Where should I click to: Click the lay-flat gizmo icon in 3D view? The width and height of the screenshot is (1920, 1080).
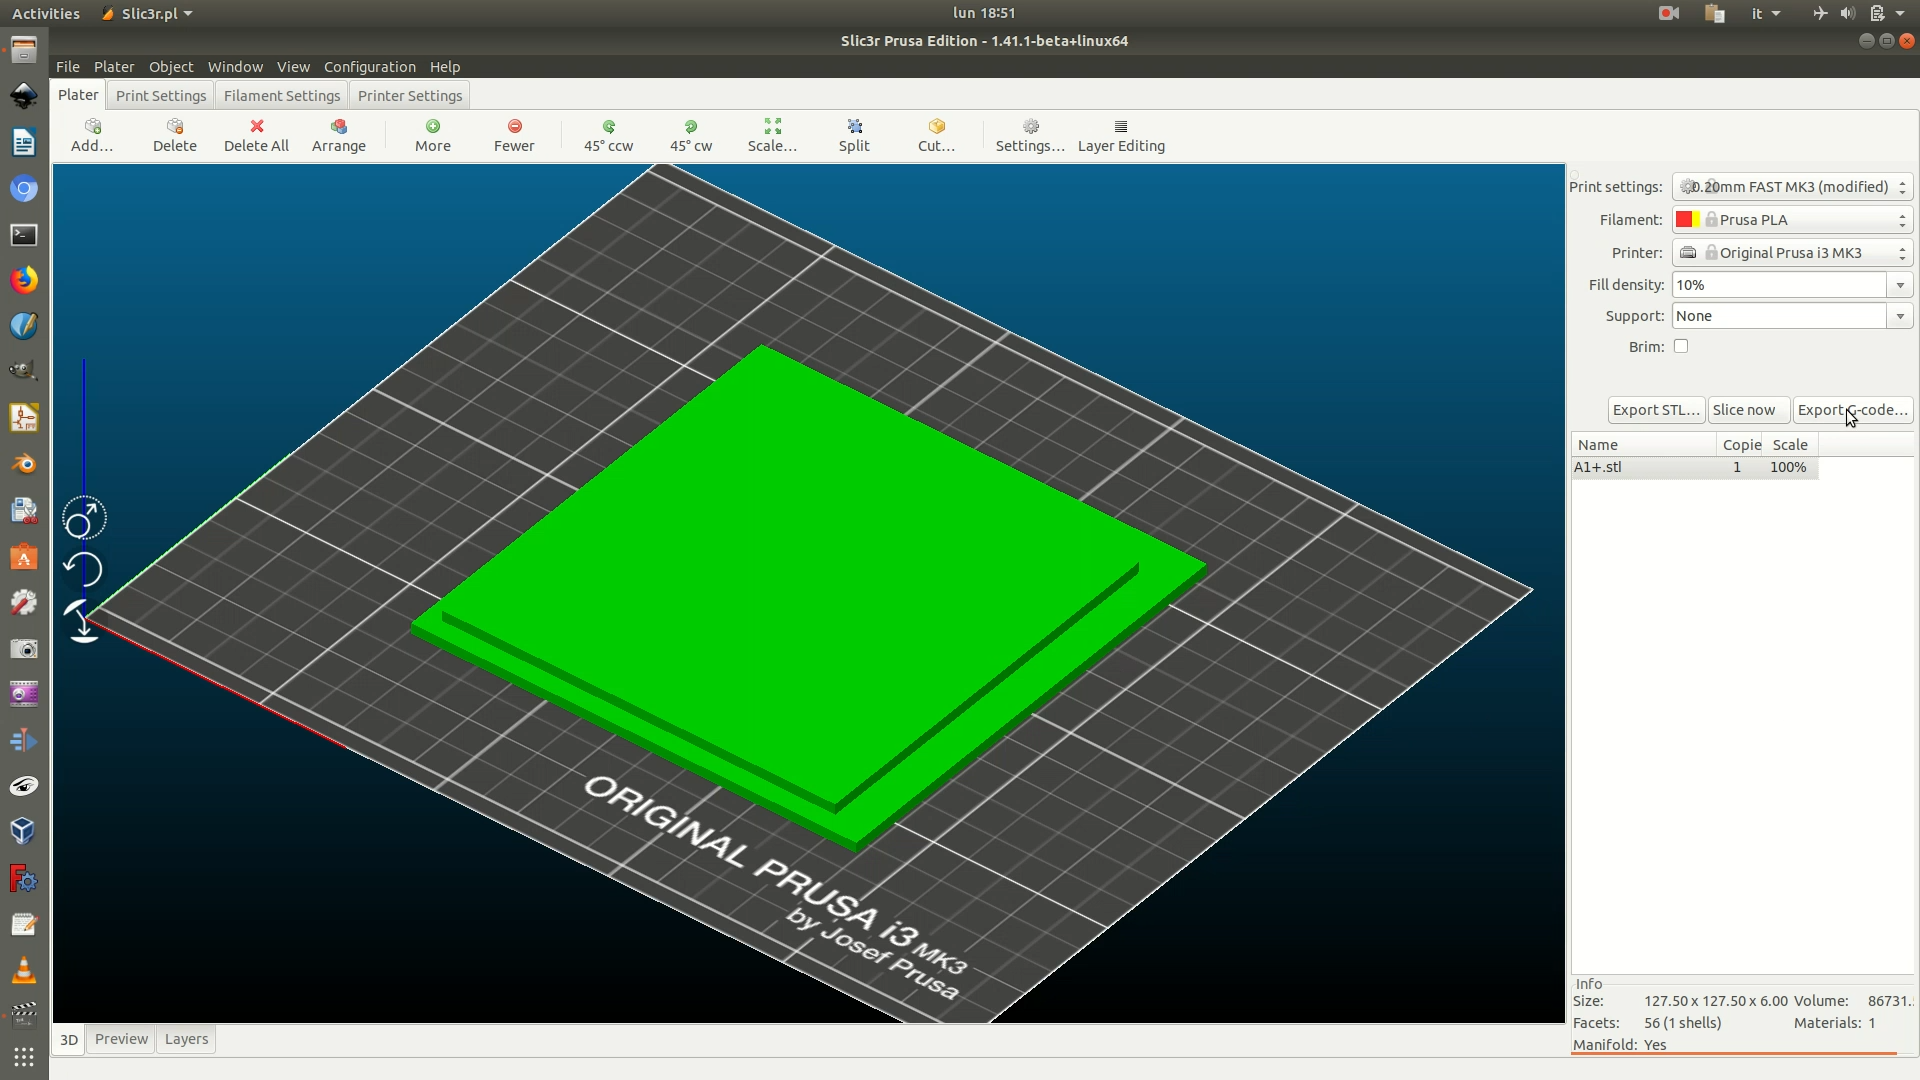click(x=84, y=621)
